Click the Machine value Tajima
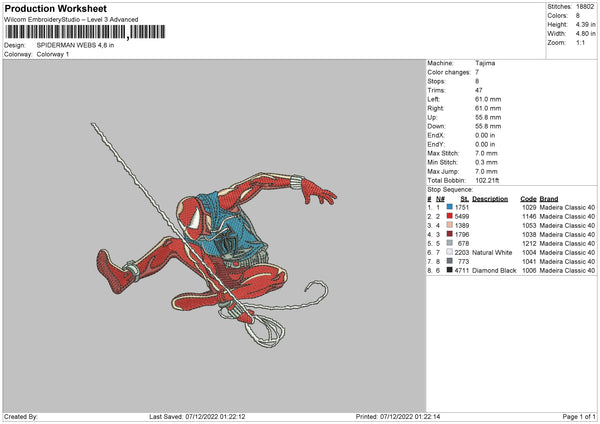The image size is (600, 424). (485, 63)
